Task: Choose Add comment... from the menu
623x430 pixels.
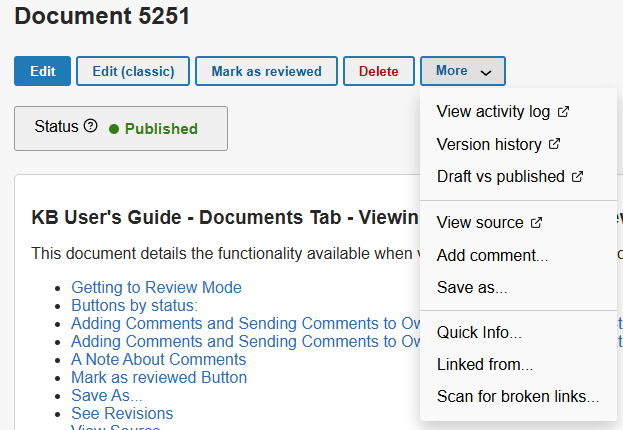Action: [x=492, y=256]
